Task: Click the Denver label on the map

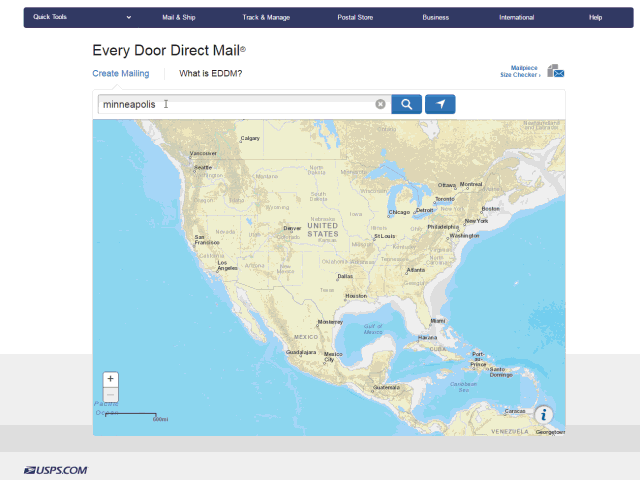Action: [292, 228]
